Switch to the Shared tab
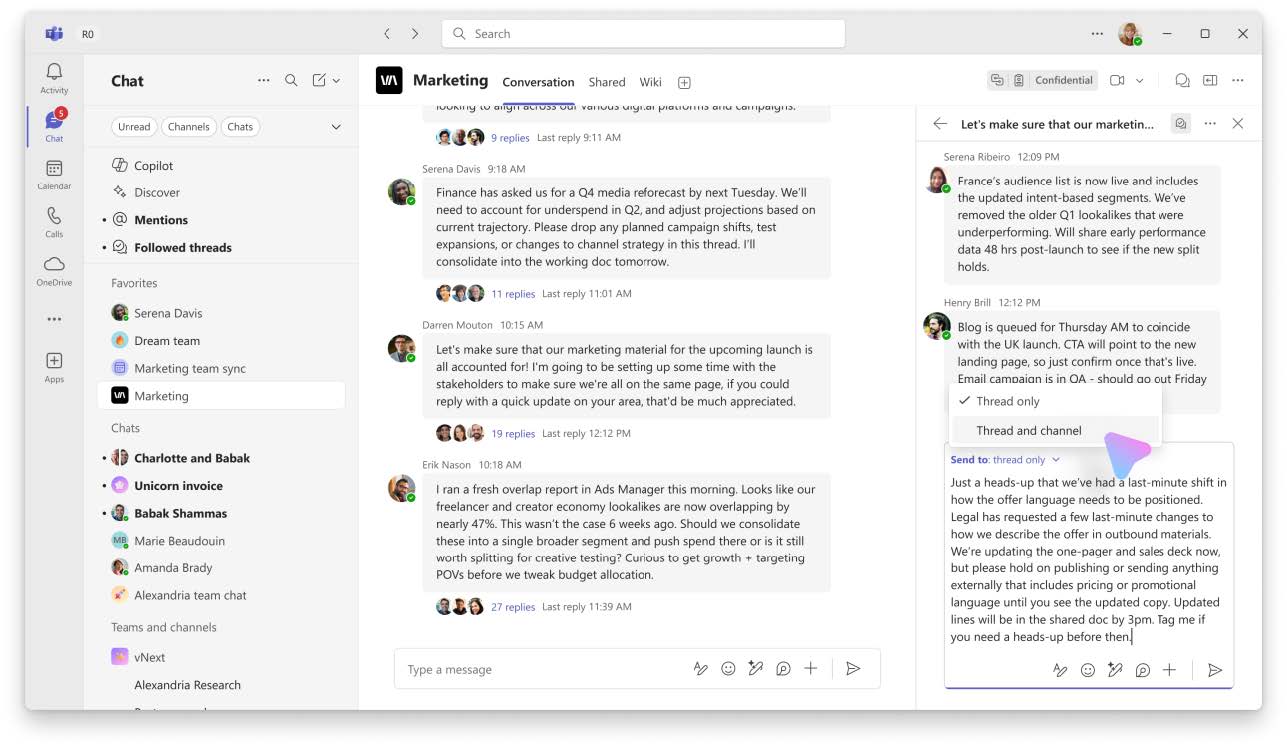This screenshot has width=1287, height=747. (x=607, y=82)
